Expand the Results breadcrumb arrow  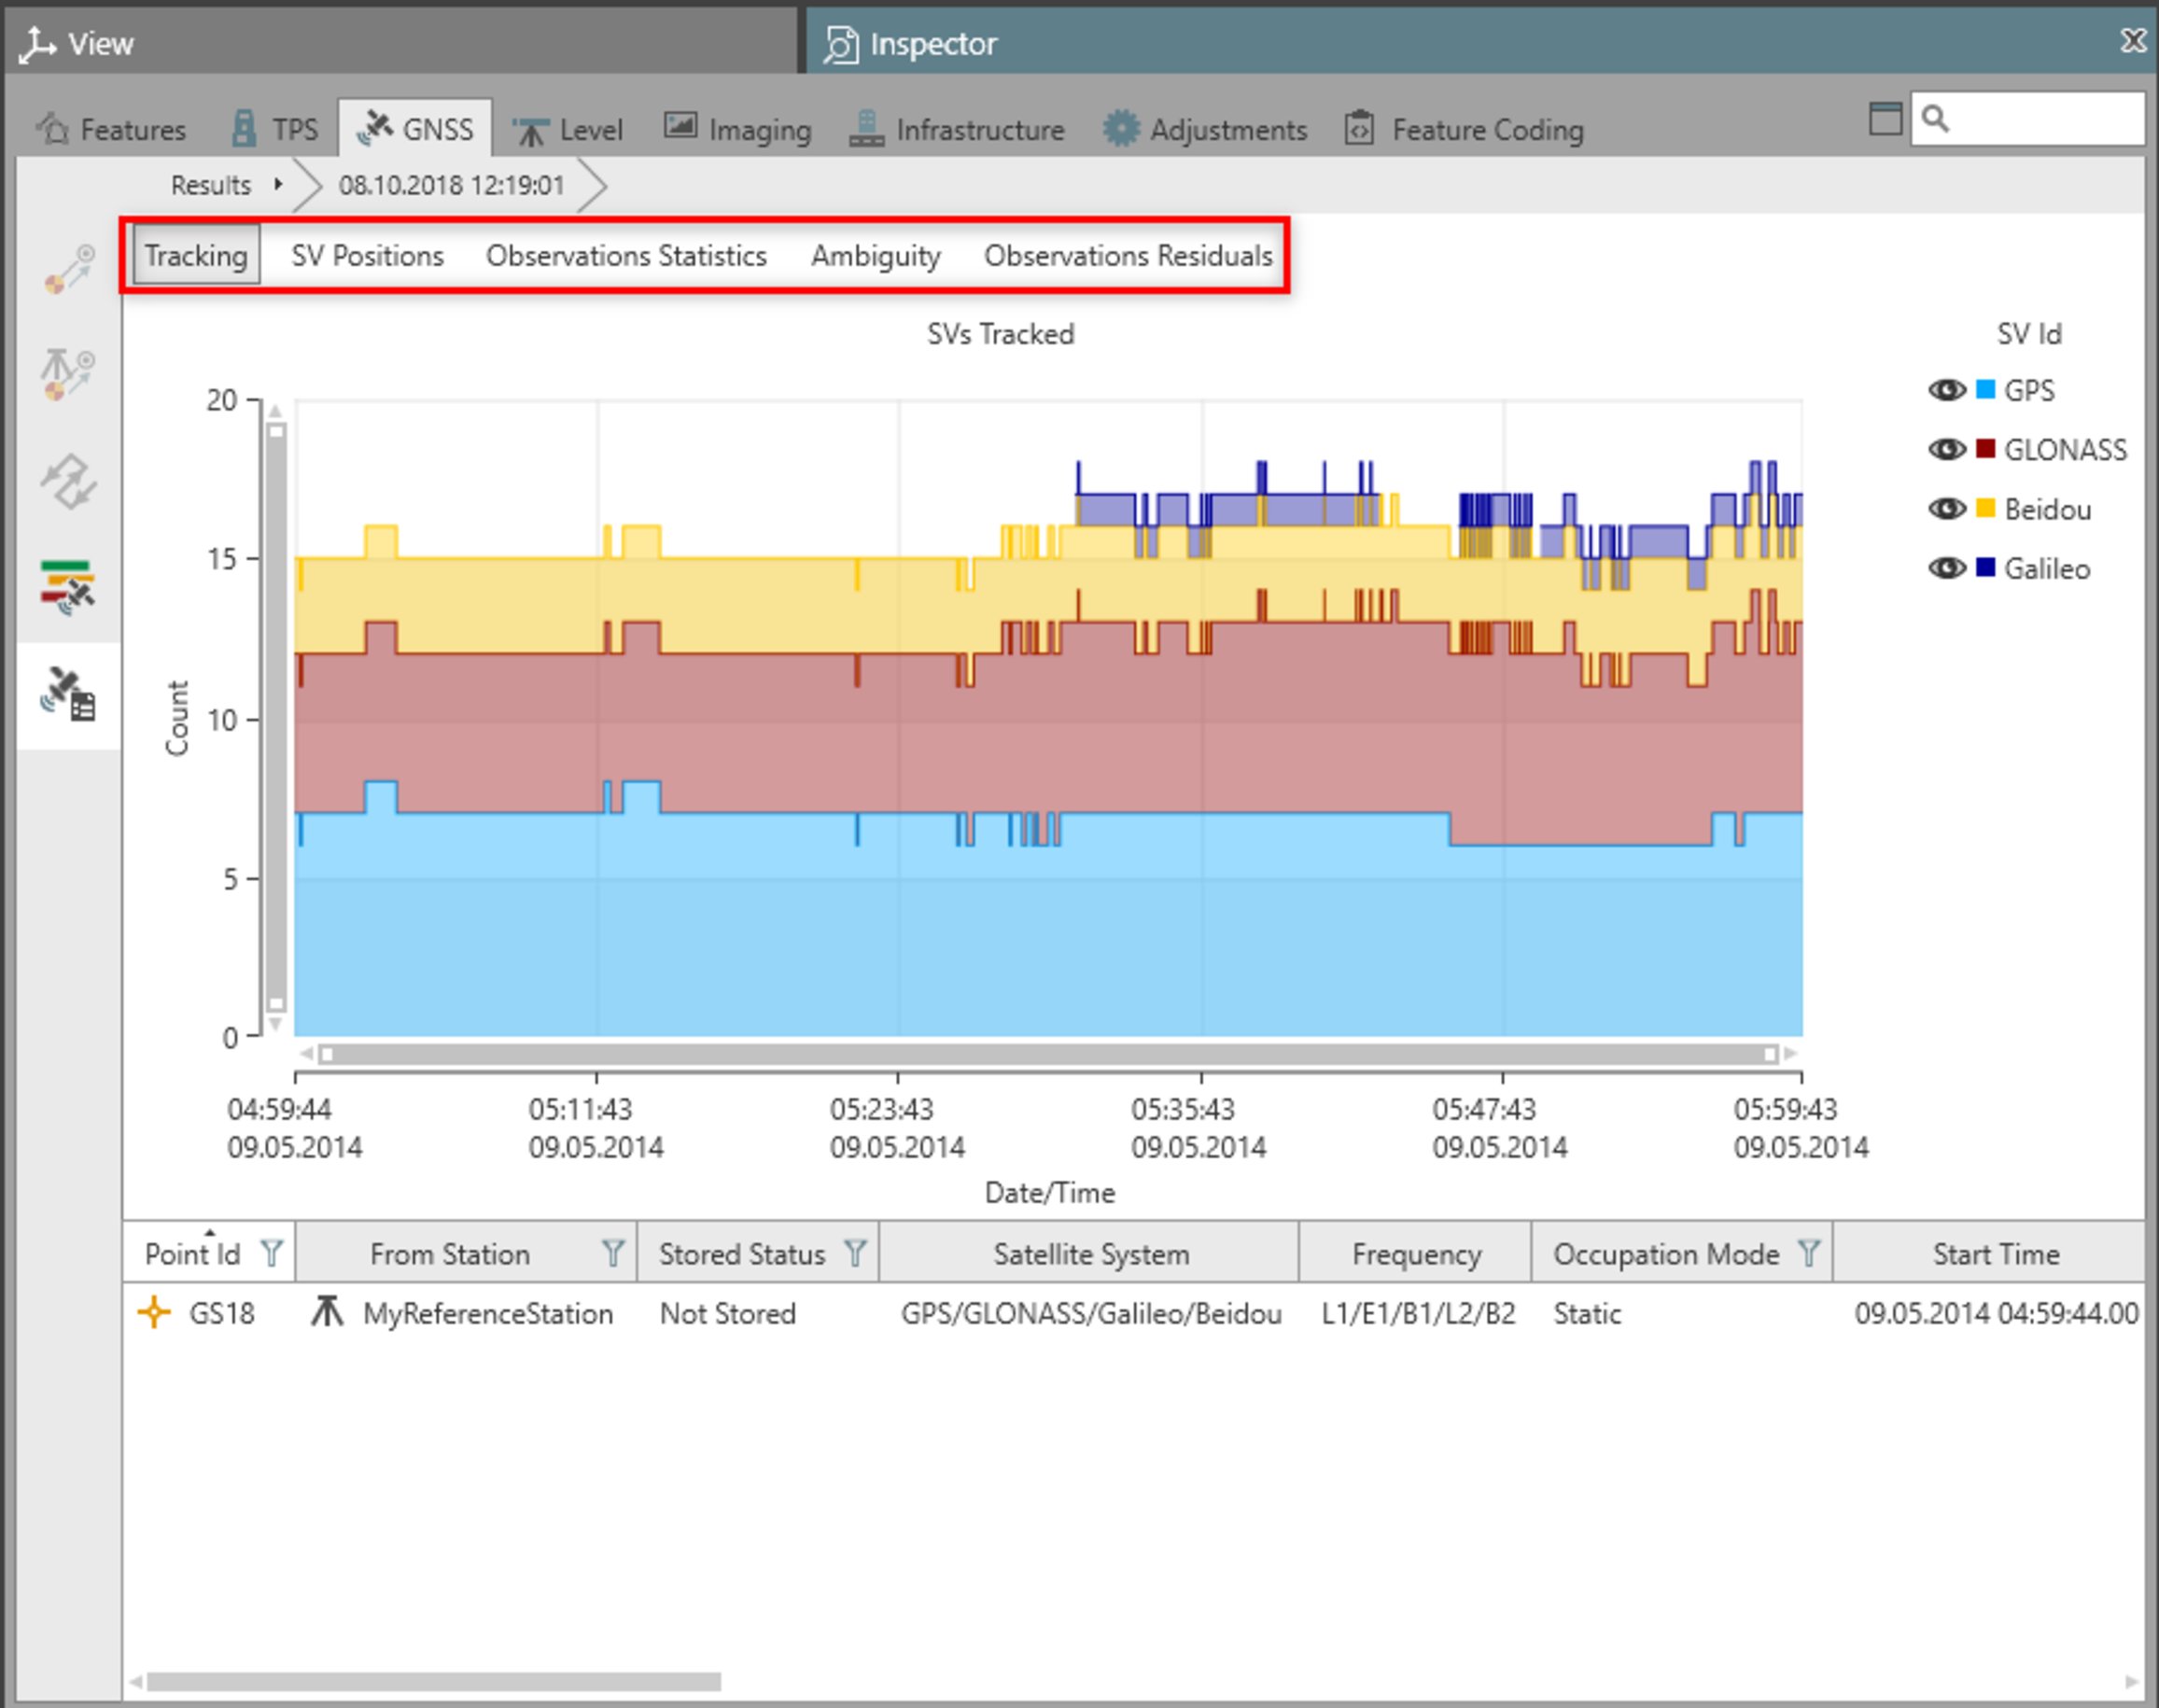(x=278, y=185)
